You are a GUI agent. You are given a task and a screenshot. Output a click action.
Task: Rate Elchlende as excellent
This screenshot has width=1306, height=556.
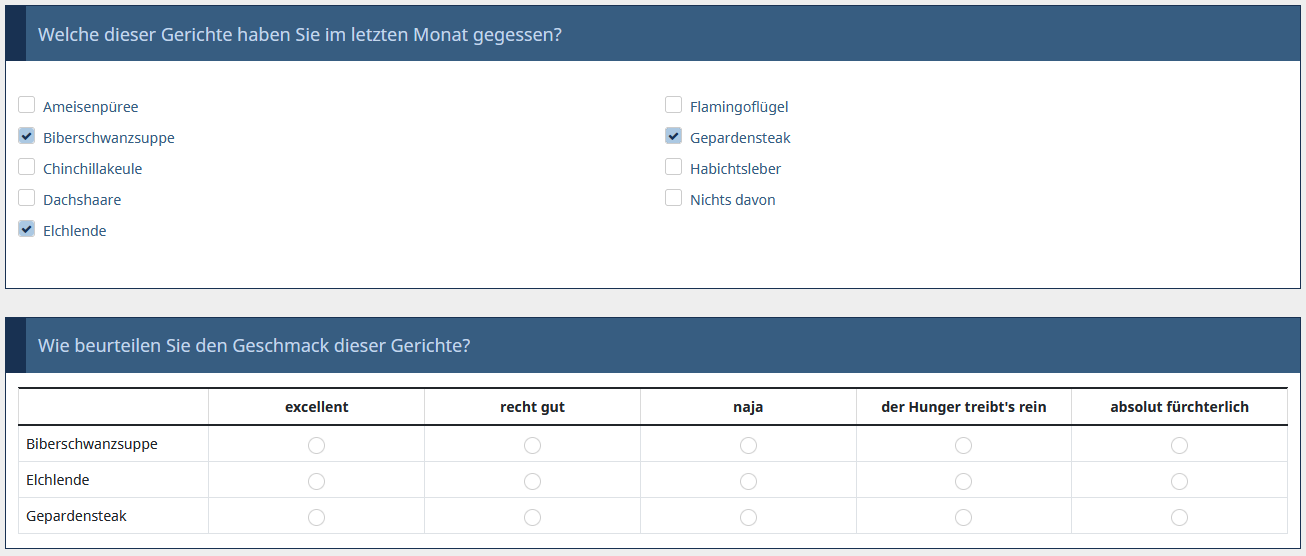click(x=317, y=481)
